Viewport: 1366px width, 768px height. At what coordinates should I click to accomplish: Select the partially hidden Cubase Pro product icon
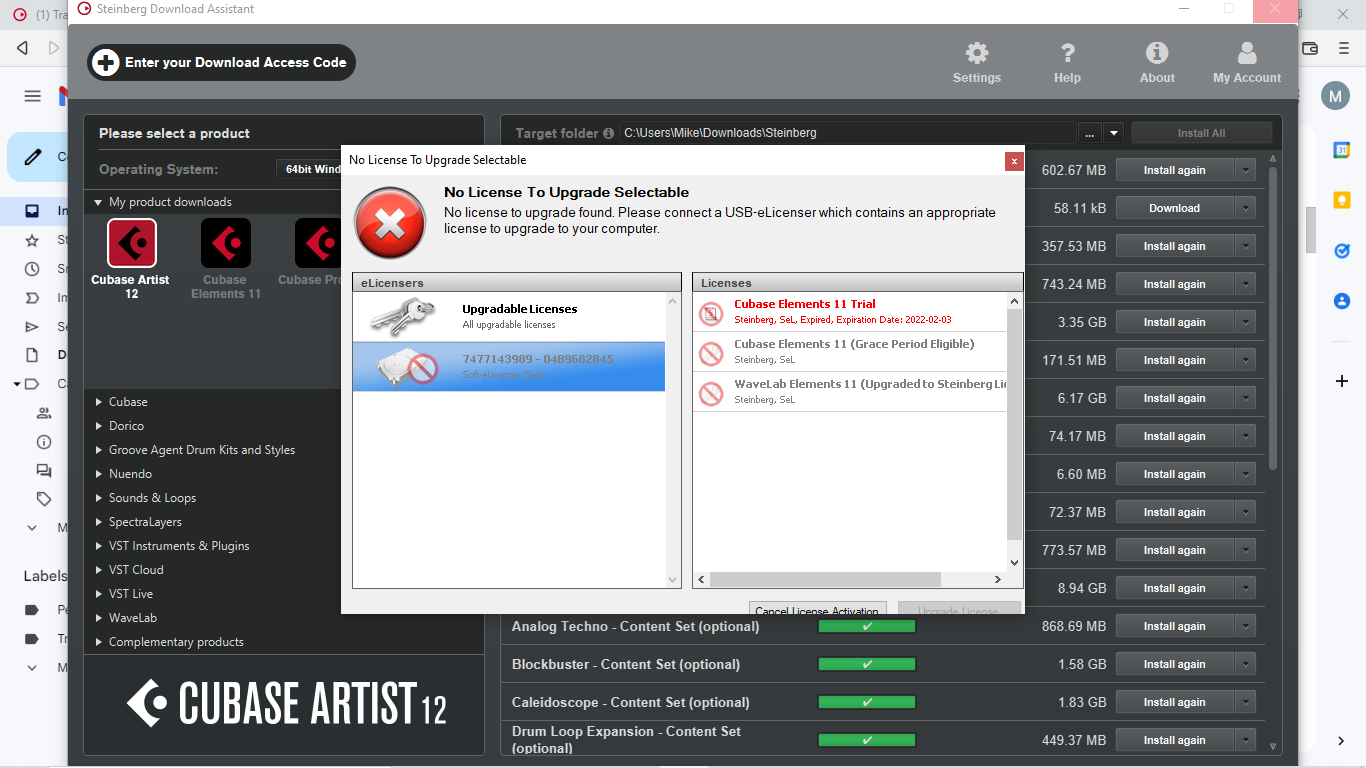(318, 244)
